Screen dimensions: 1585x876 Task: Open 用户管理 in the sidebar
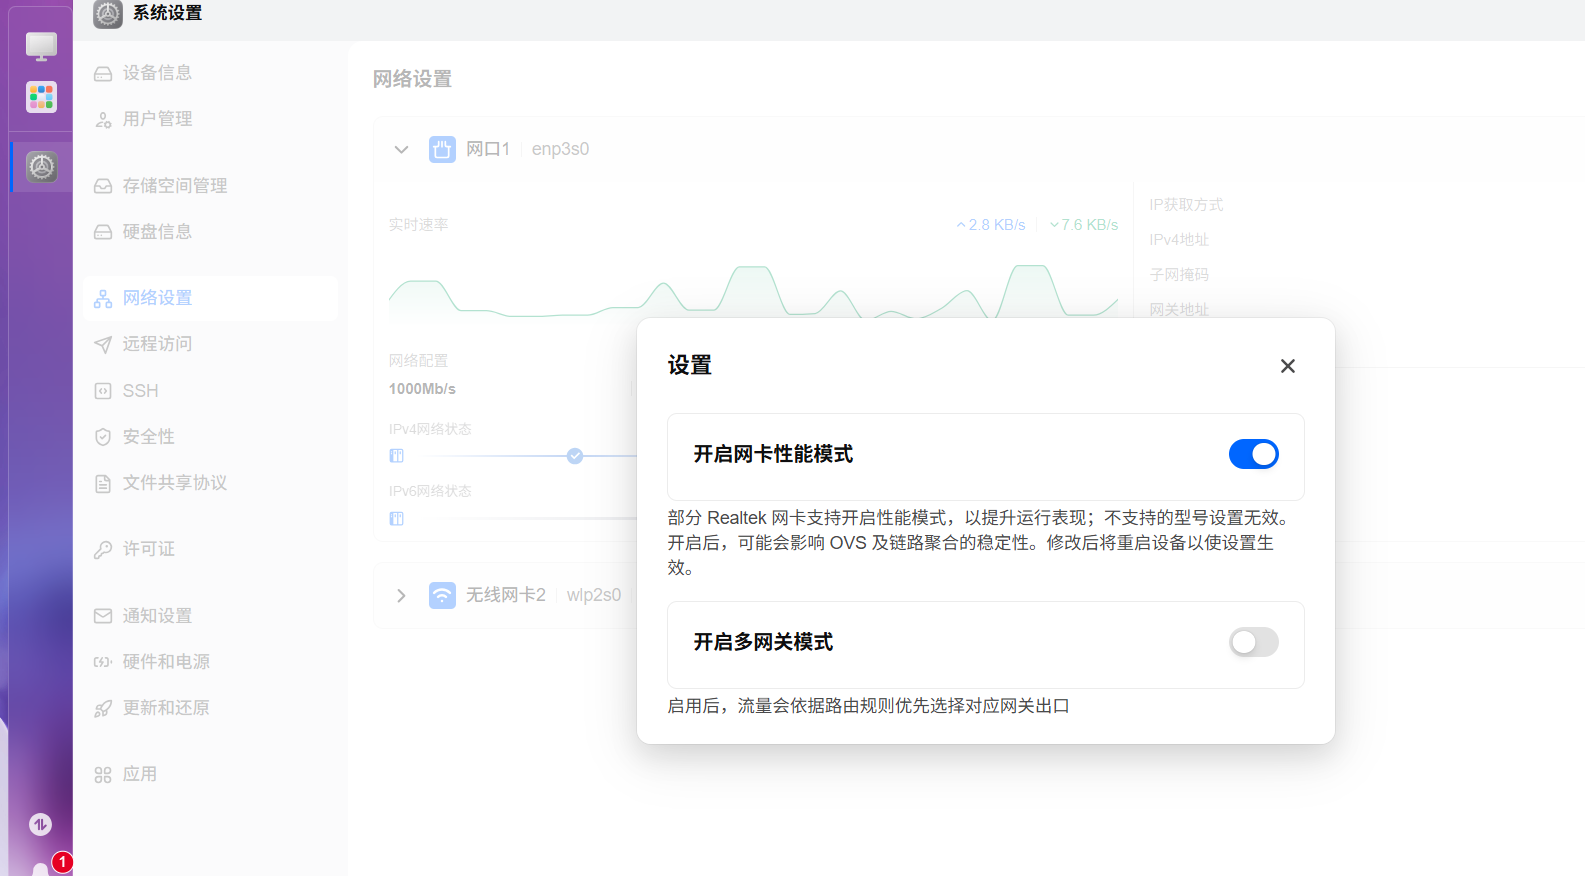pos(210,119)
